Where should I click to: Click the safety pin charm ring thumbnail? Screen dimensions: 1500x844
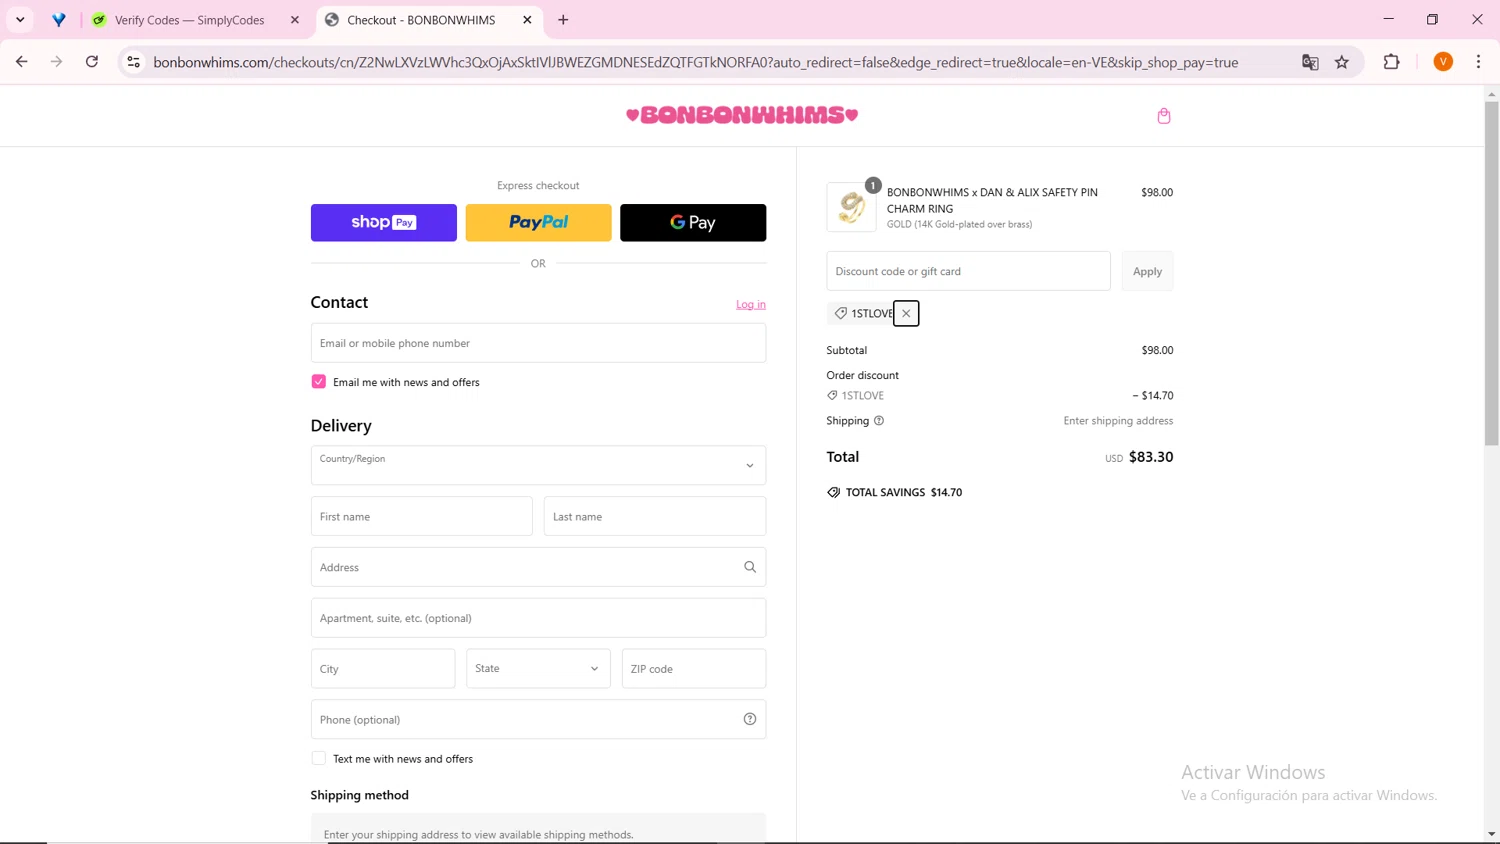pos(852,207)
